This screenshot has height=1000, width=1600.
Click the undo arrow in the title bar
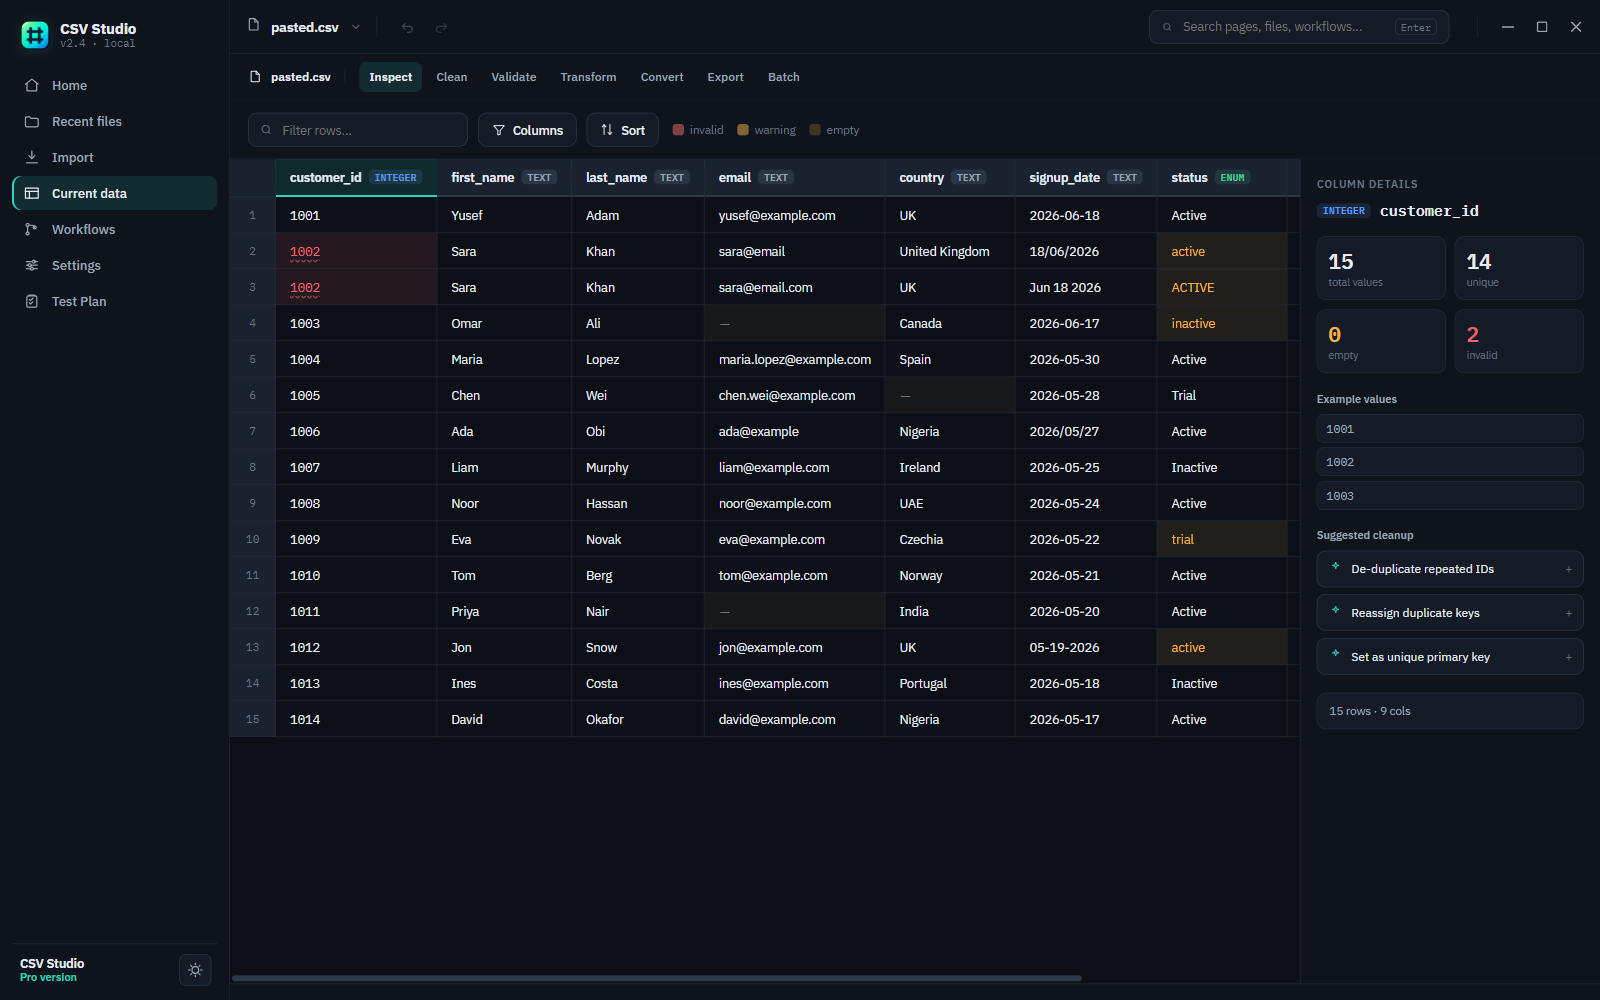[x=407, y=27]
